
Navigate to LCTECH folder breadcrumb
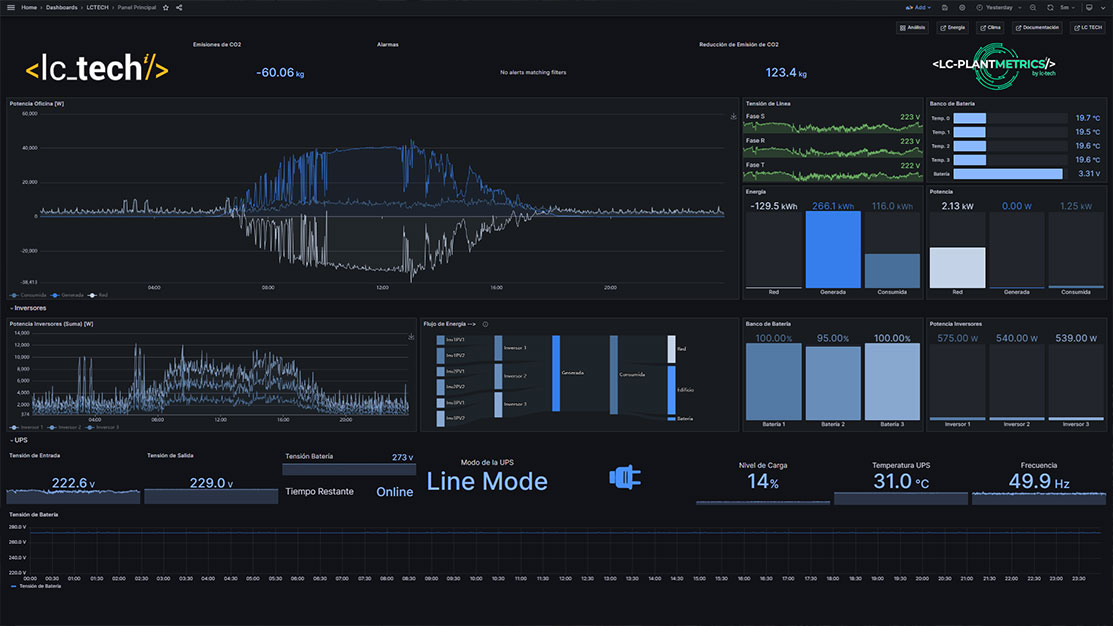pyautogui.click(x=97, y=7)
